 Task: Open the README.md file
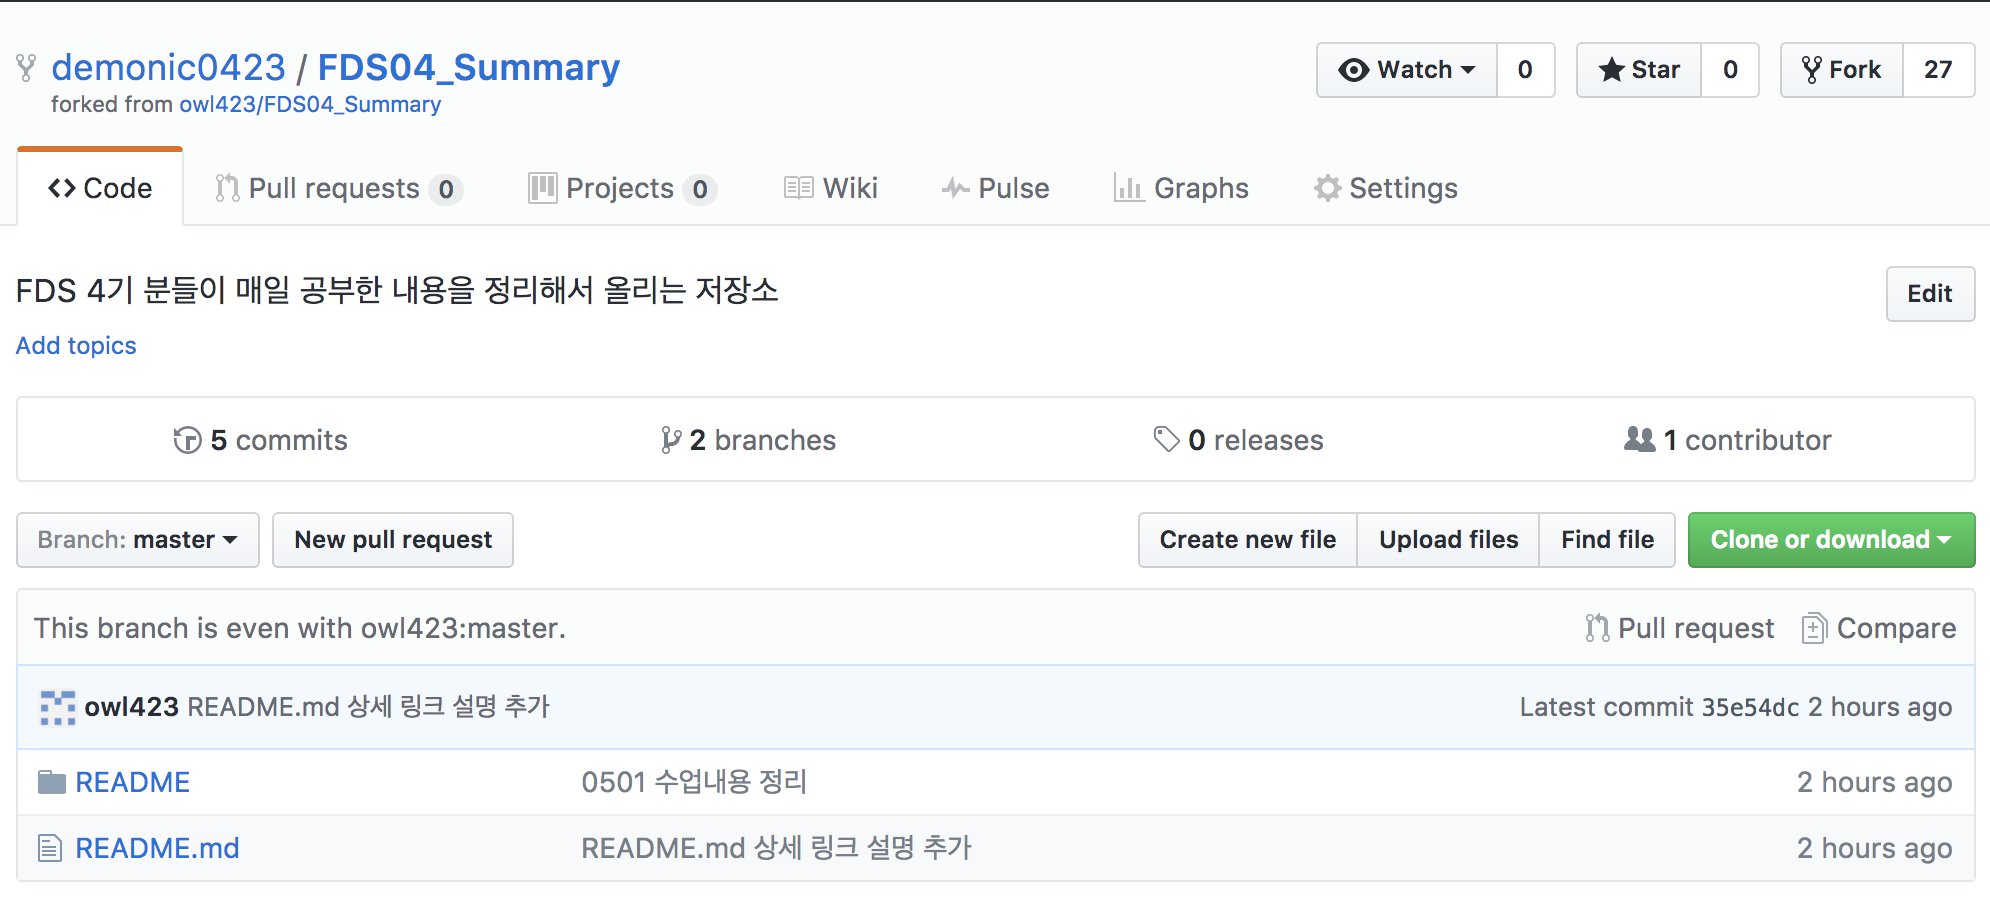coord(157,848)
